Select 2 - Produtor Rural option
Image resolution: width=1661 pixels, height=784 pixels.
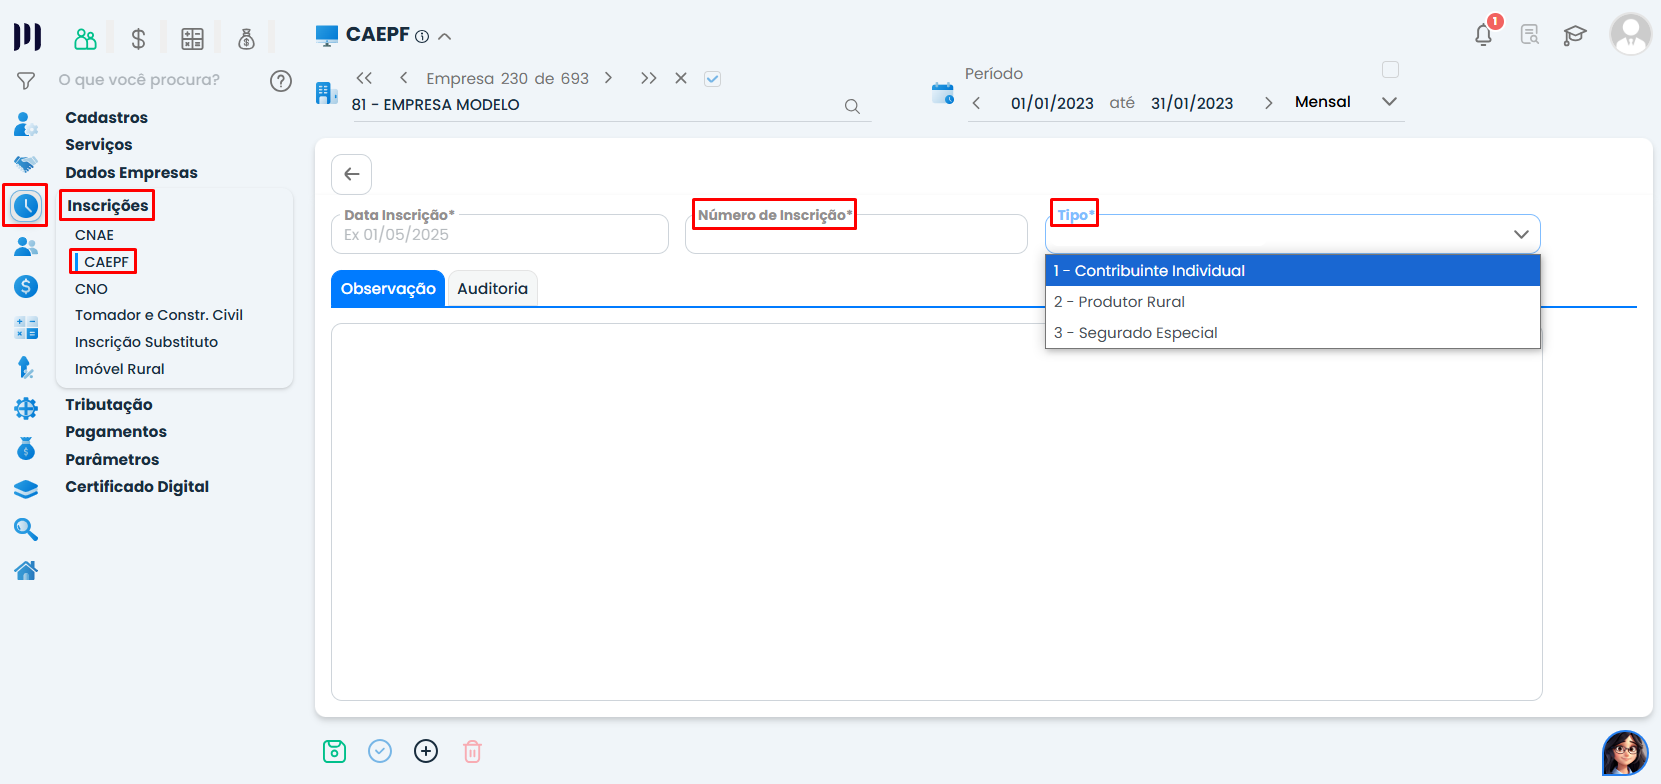pos(1293,302)
